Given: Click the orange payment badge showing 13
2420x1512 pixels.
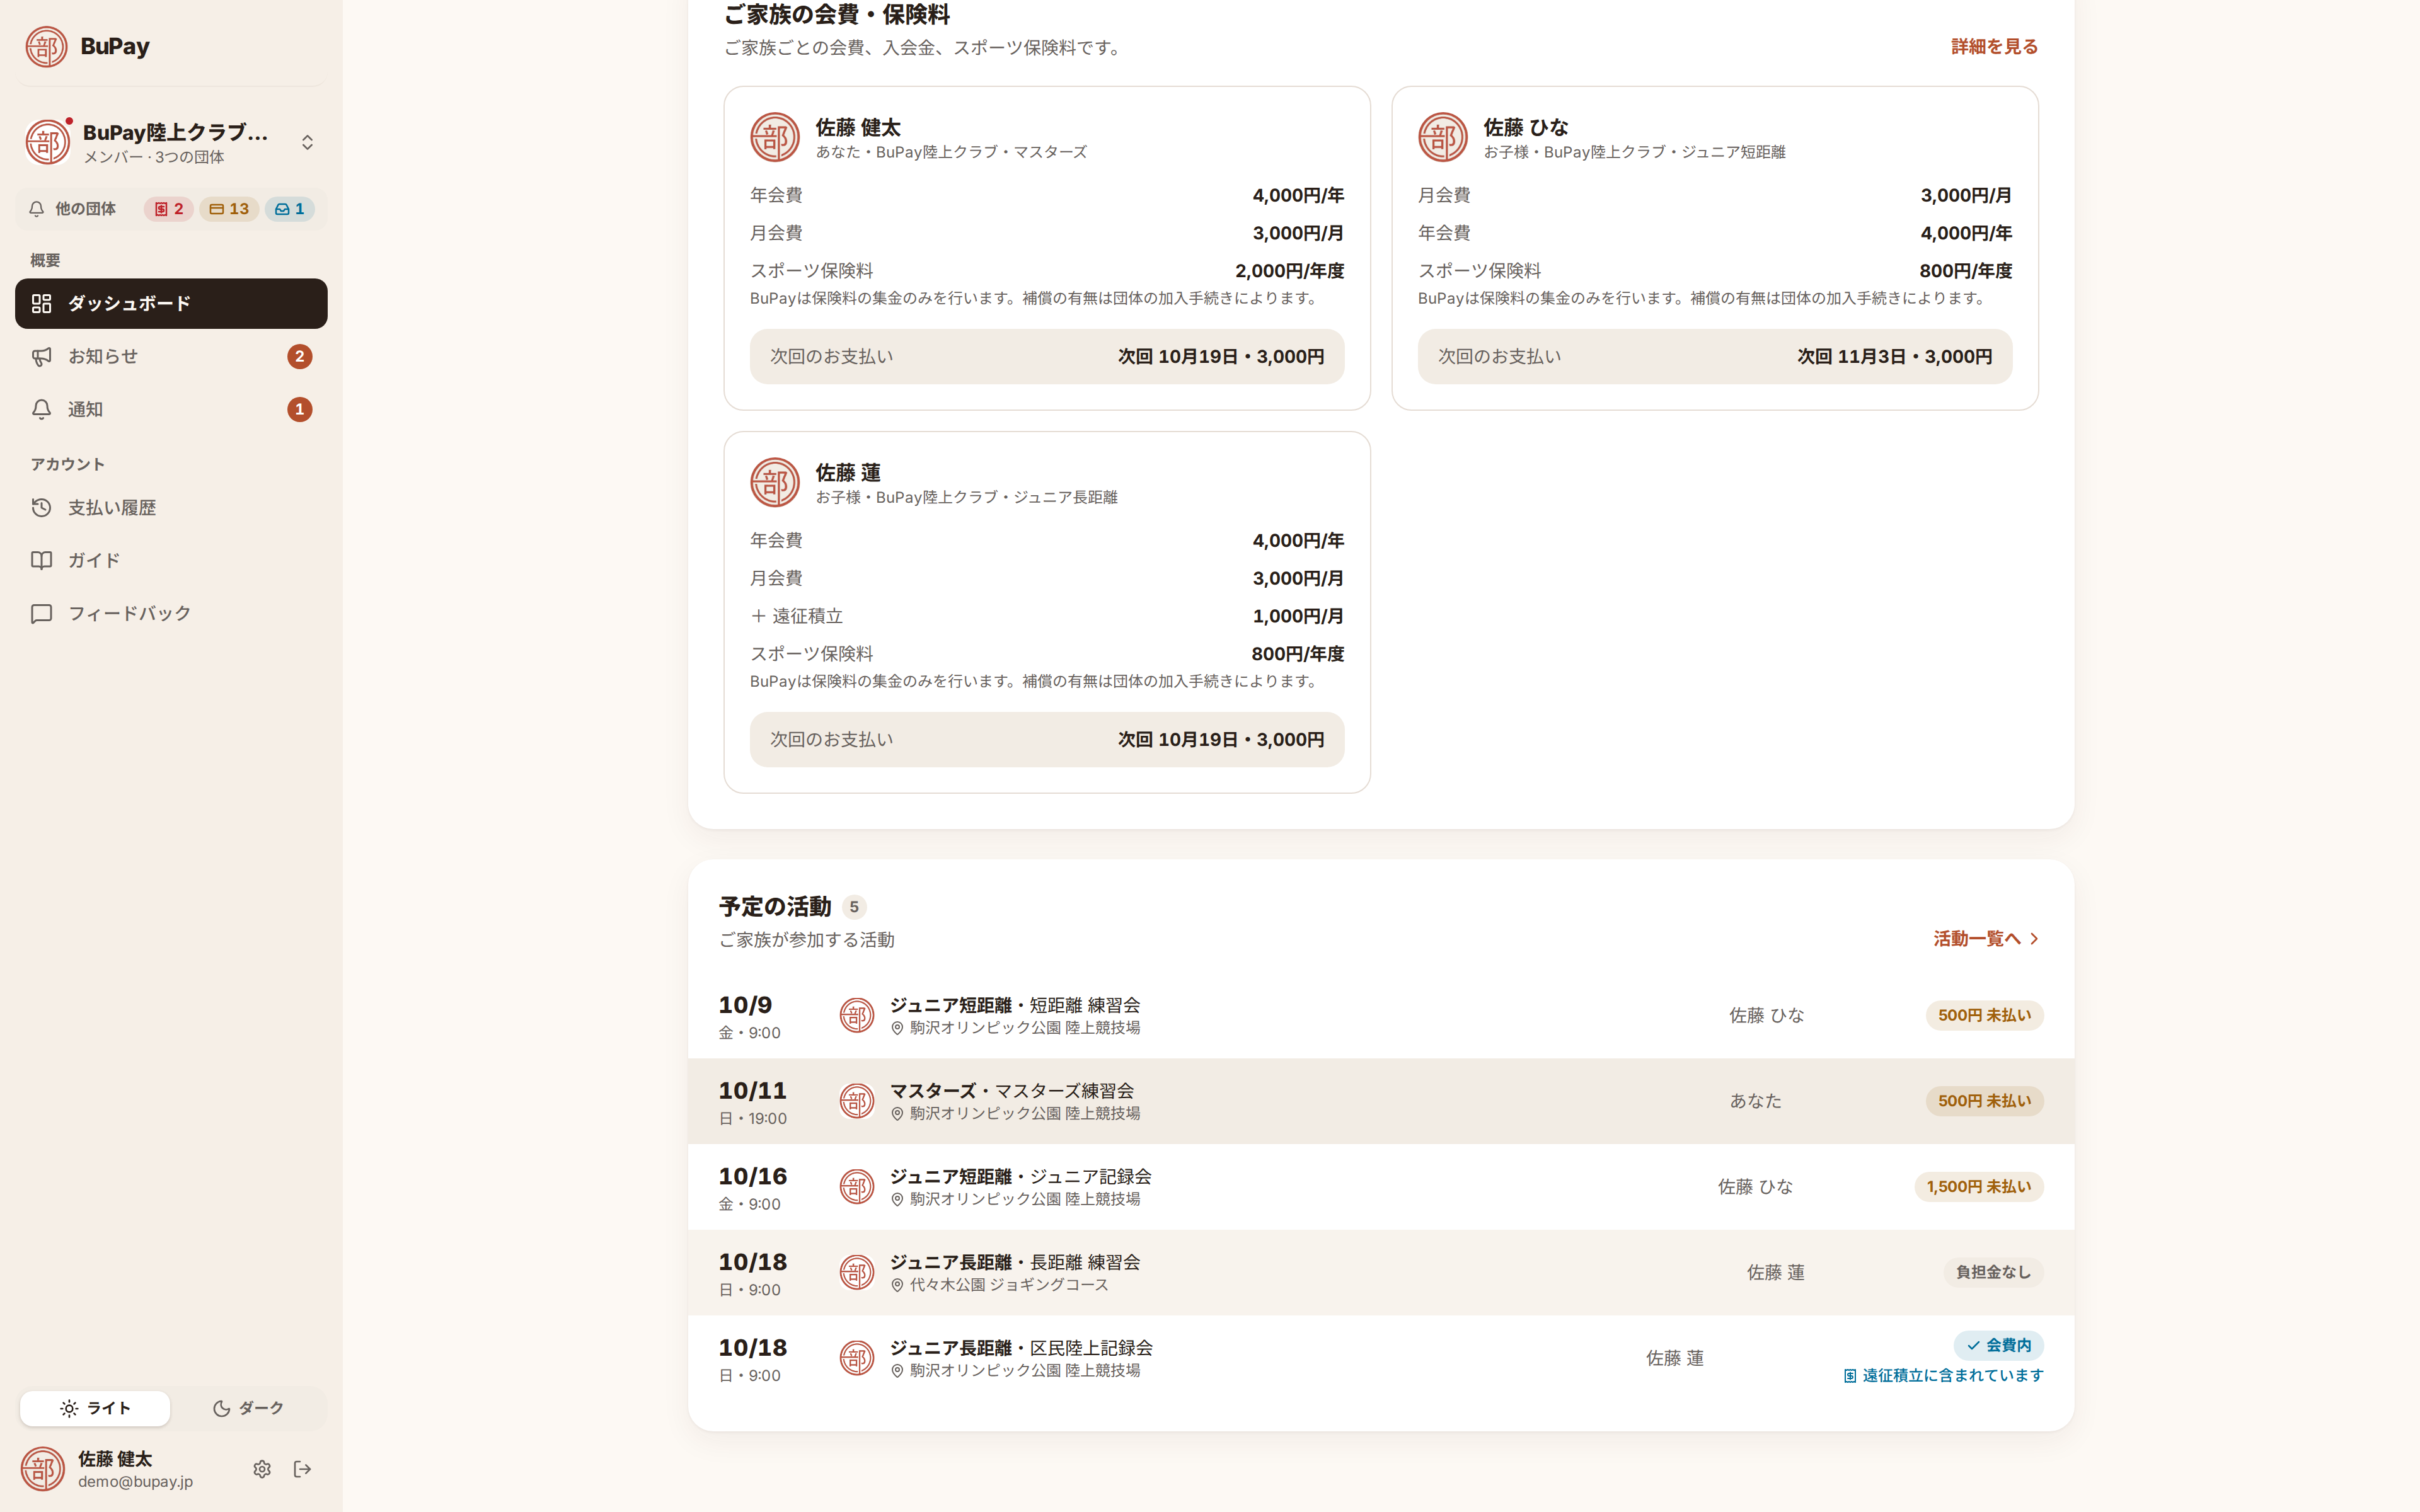Looking at the screenshot, I should (229, 209).
